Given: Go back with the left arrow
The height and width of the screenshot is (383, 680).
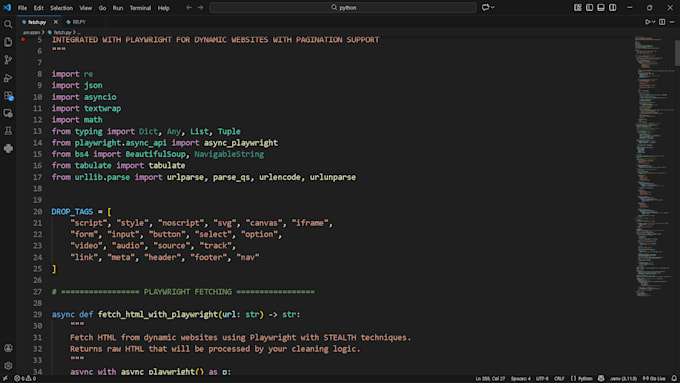Looking at the screenshot, I should [x=189, y=7].
